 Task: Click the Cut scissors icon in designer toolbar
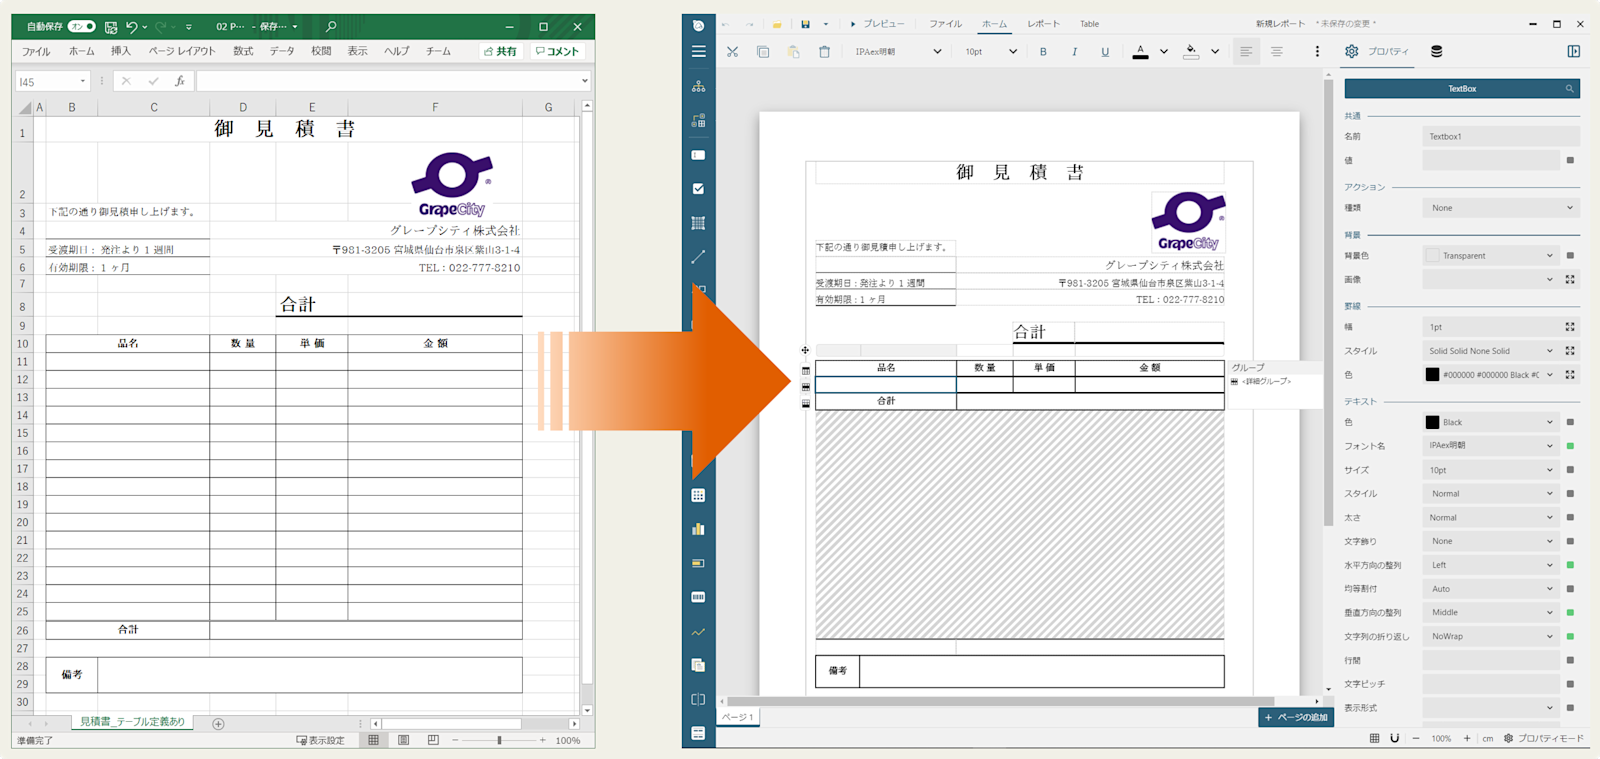tap(732, 52)
